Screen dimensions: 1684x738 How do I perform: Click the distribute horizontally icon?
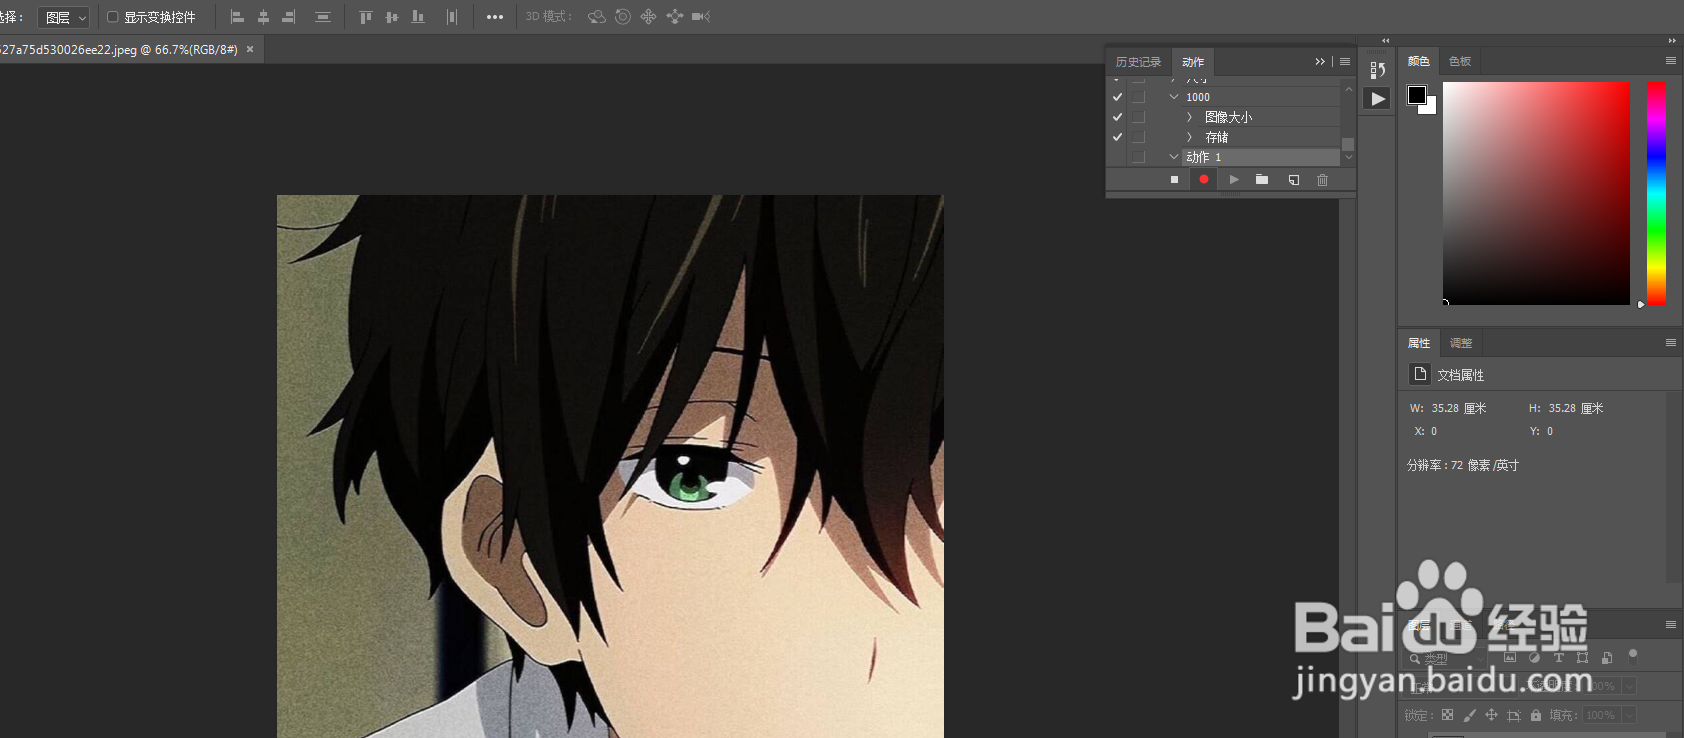pos(452,17)
